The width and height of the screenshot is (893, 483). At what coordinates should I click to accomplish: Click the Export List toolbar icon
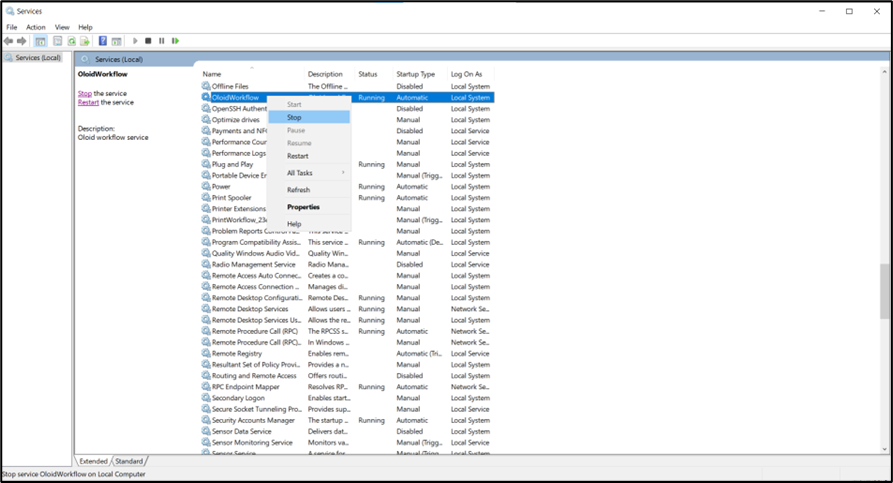pyautogui.click(x=85, y=41)
